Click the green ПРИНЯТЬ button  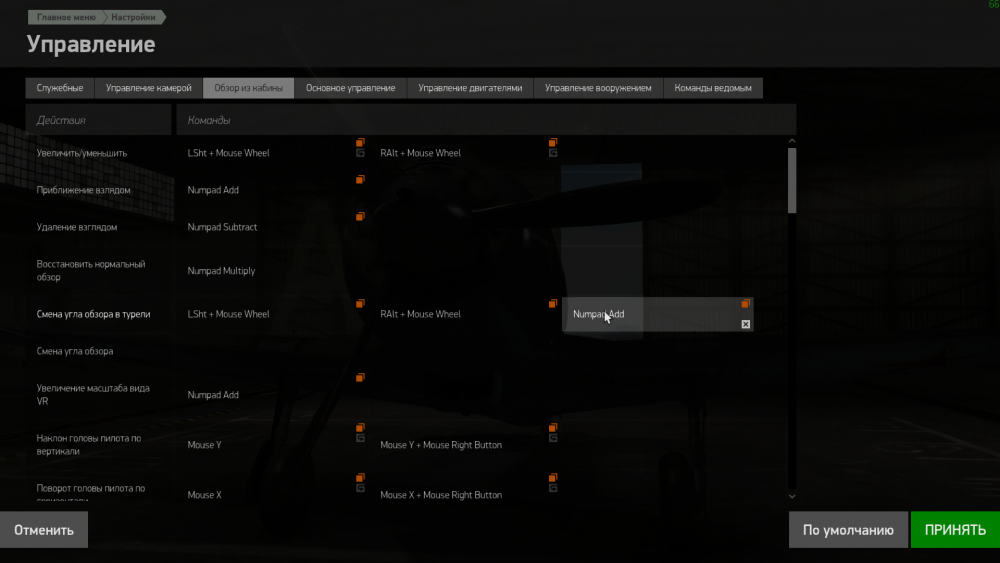click(955, 530)
